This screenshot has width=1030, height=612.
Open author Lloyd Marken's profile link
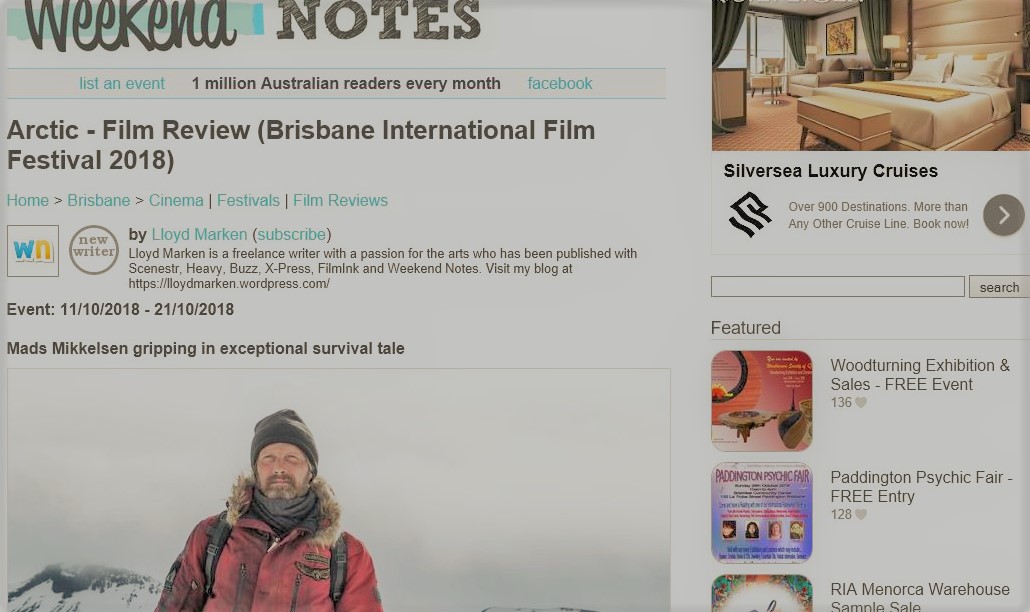(x=200, y=234)
